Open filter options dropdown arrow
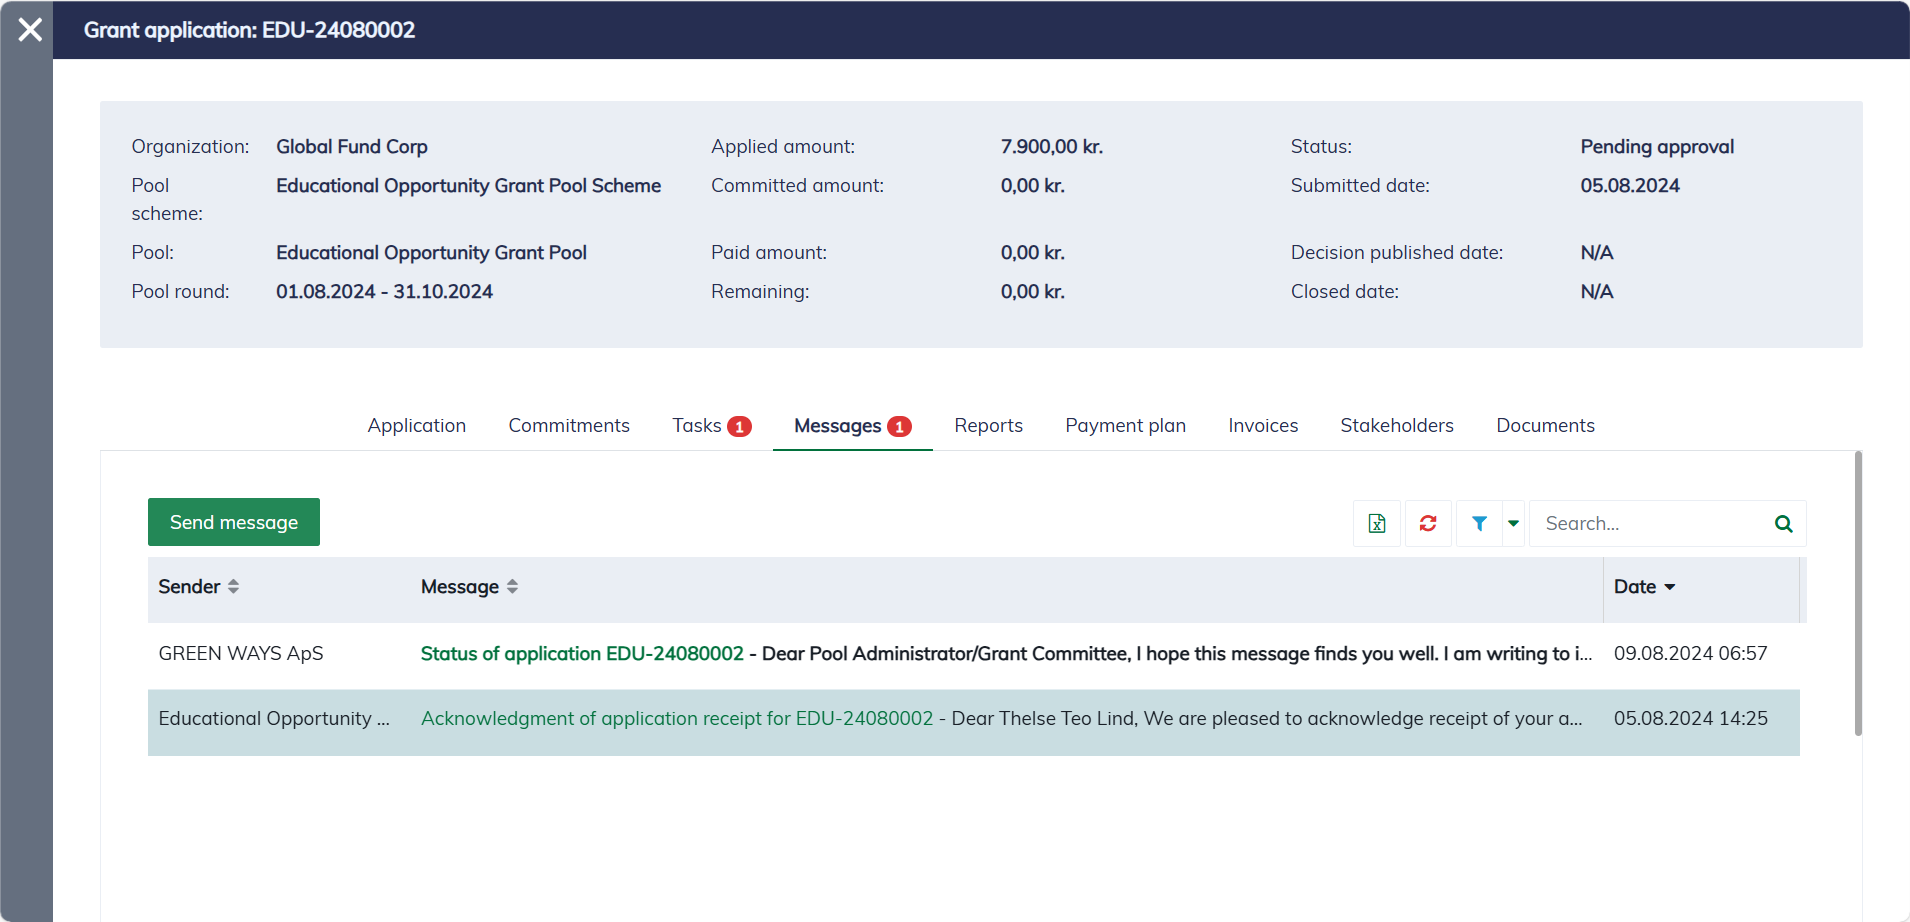 [x=1513, y=524]
